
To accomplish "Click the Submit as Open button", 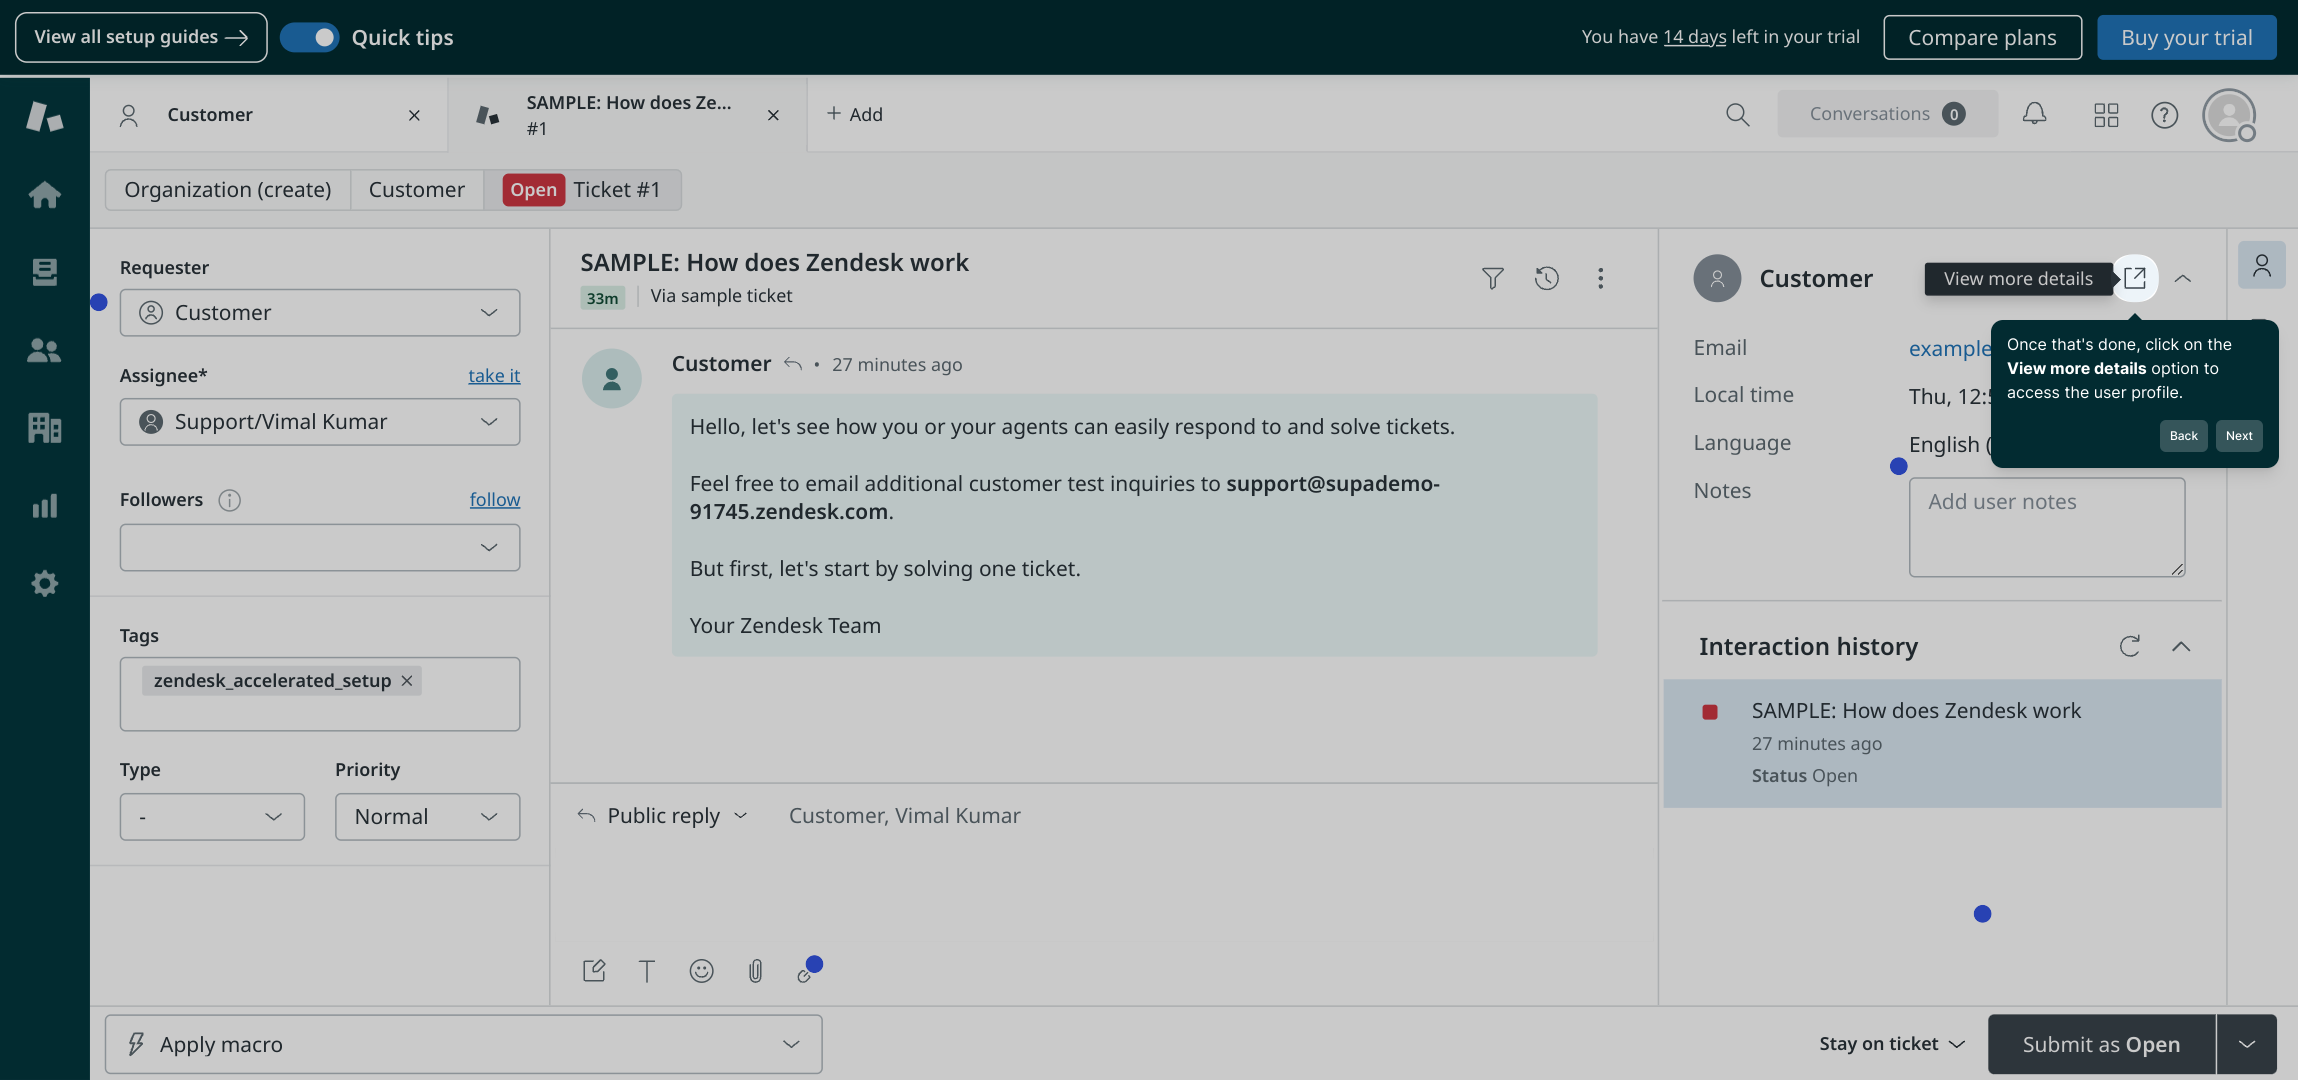I will (x=2101, y=1044).
